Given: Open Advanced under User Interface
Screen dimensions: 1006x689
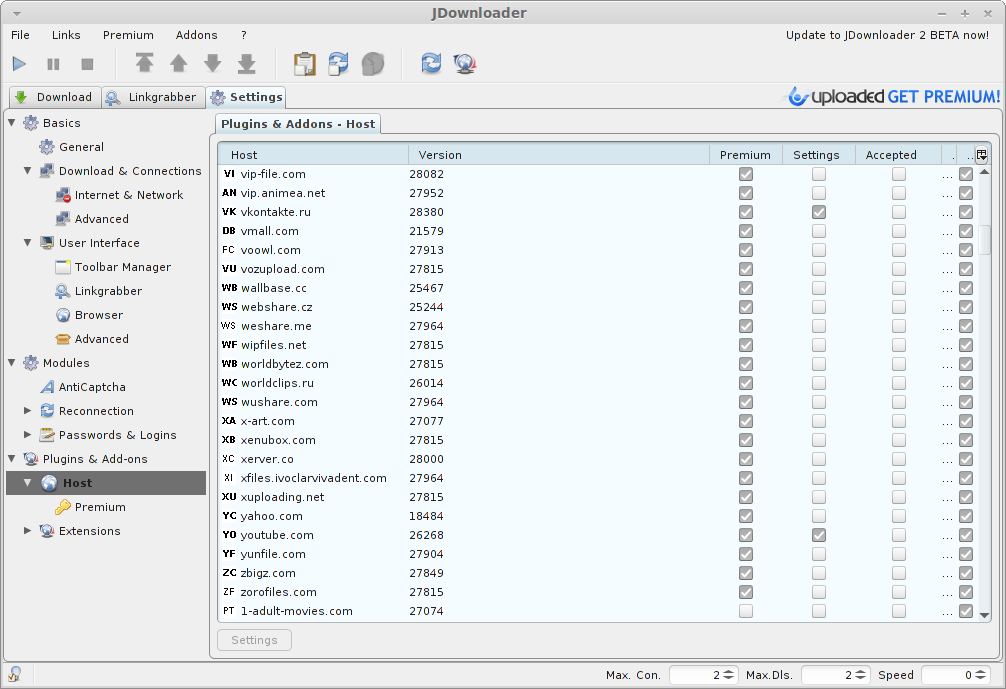Looking at the screenshot, I should point(101,339).
